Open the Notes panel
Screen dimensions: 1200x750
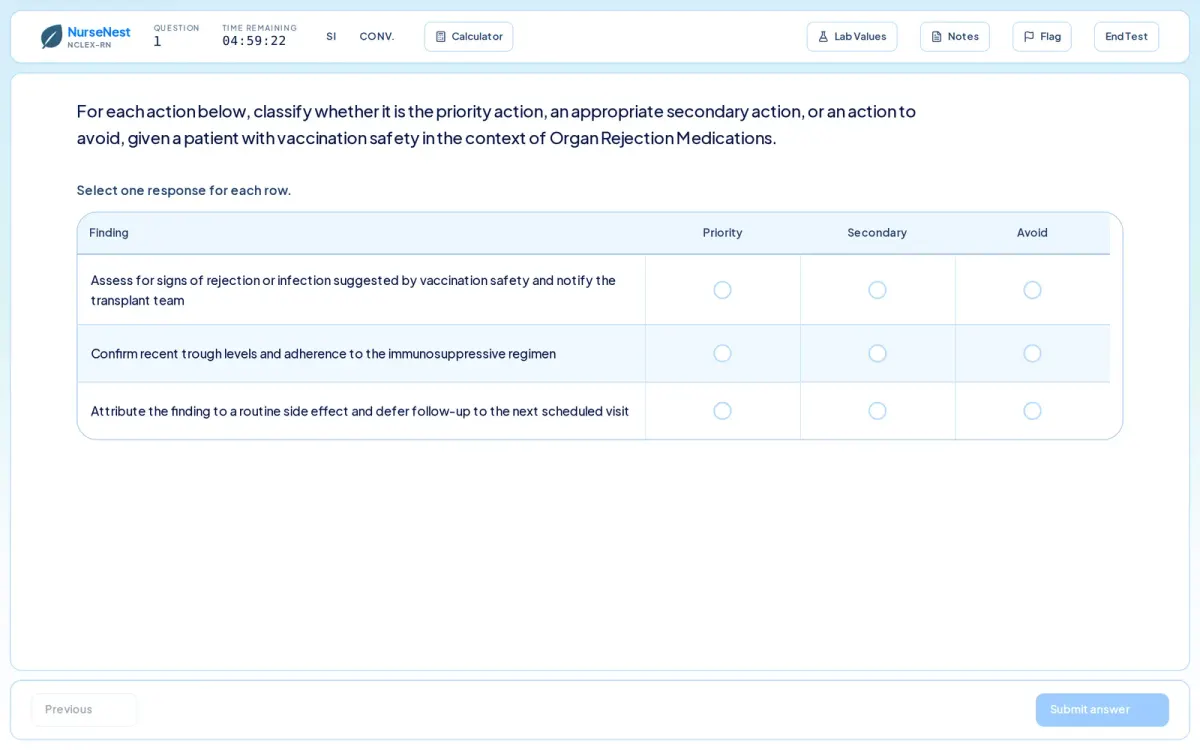955,37
